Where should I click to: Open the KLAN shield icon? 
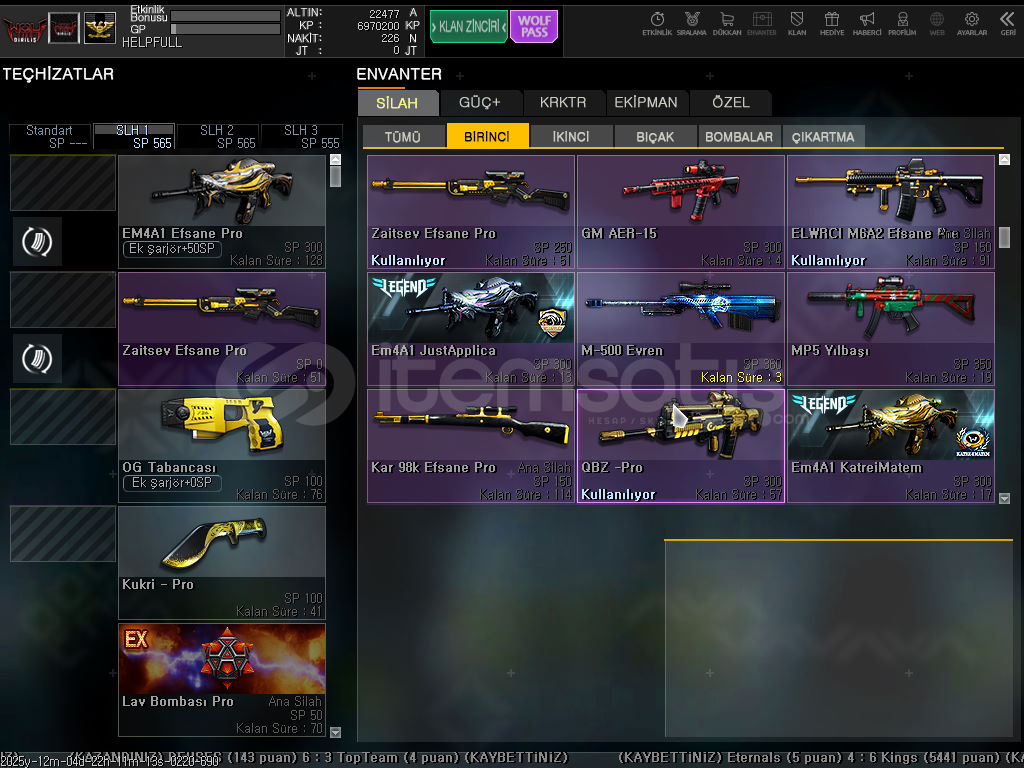pyautogui.click(x=797, y=24)
